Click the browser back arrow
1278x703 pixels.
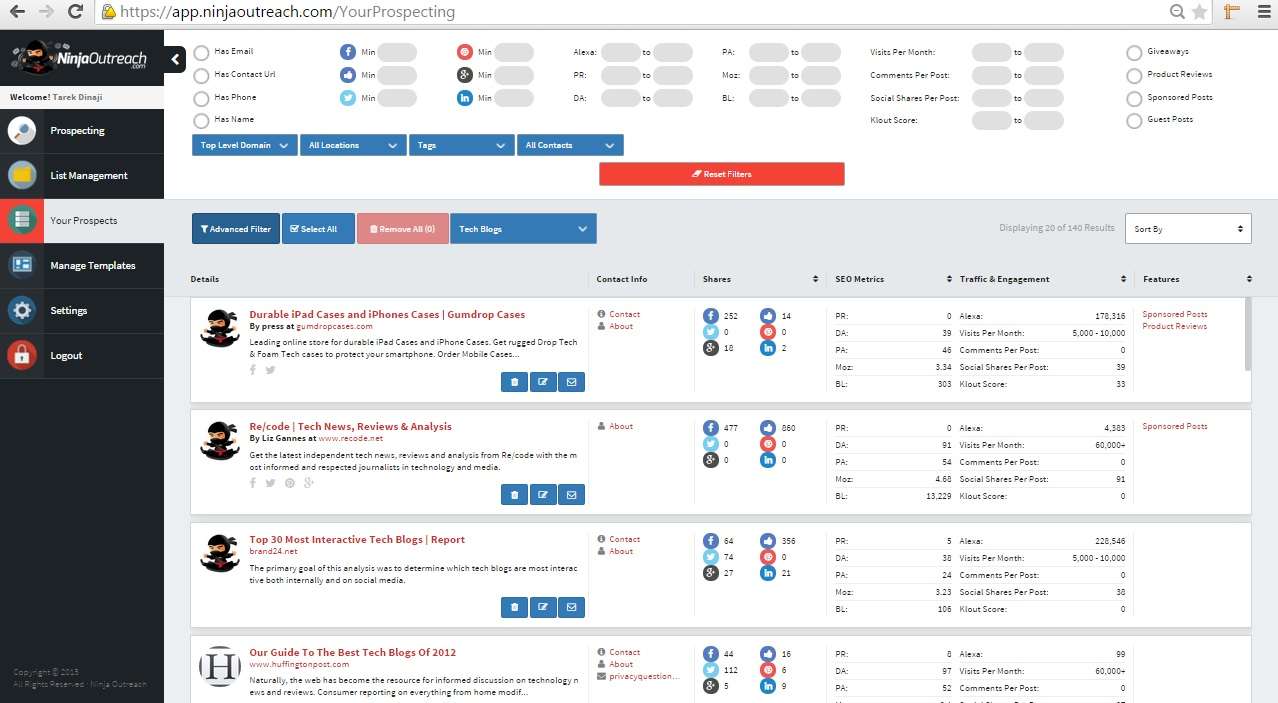17,12
